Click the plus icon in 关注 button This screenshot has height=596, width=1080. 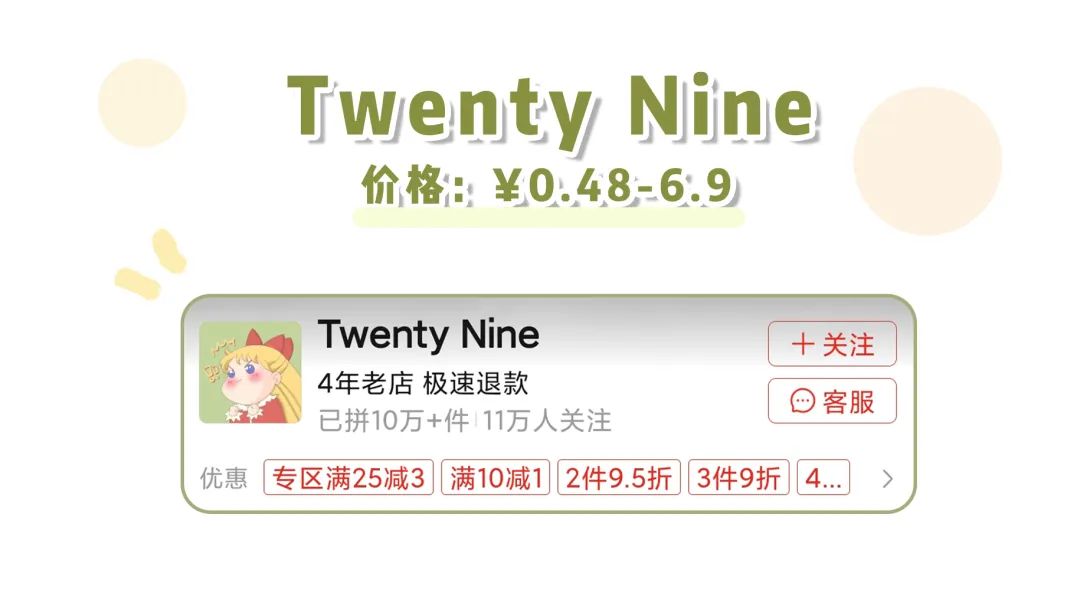[x=802, y=344]
